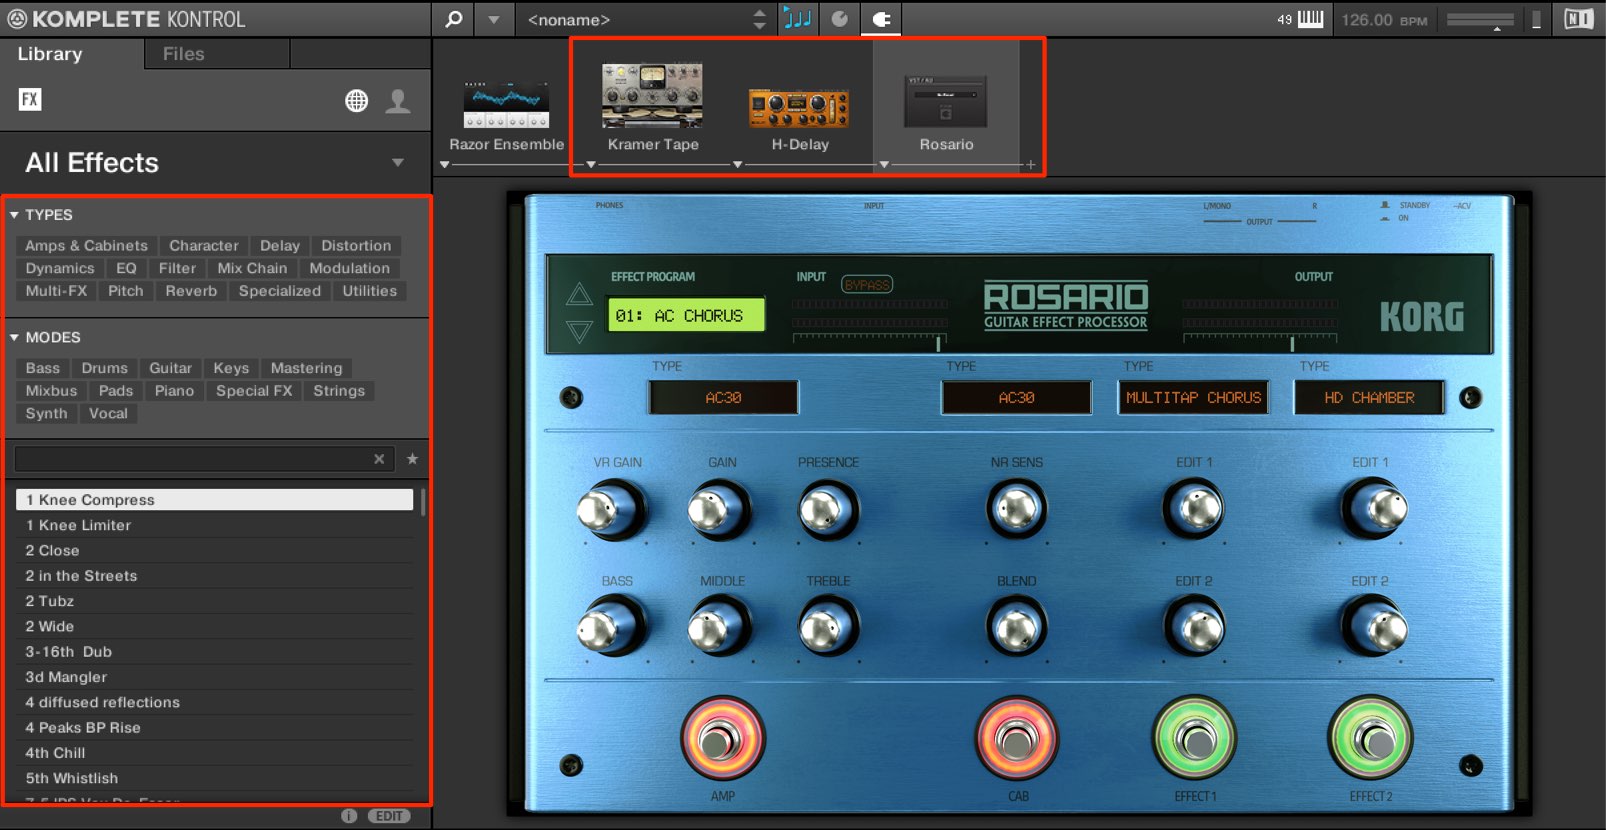The height and width of the screenshot is (830, 1606).
Task: Open the arrow menu under Rosario
Action: click(884, 165)
